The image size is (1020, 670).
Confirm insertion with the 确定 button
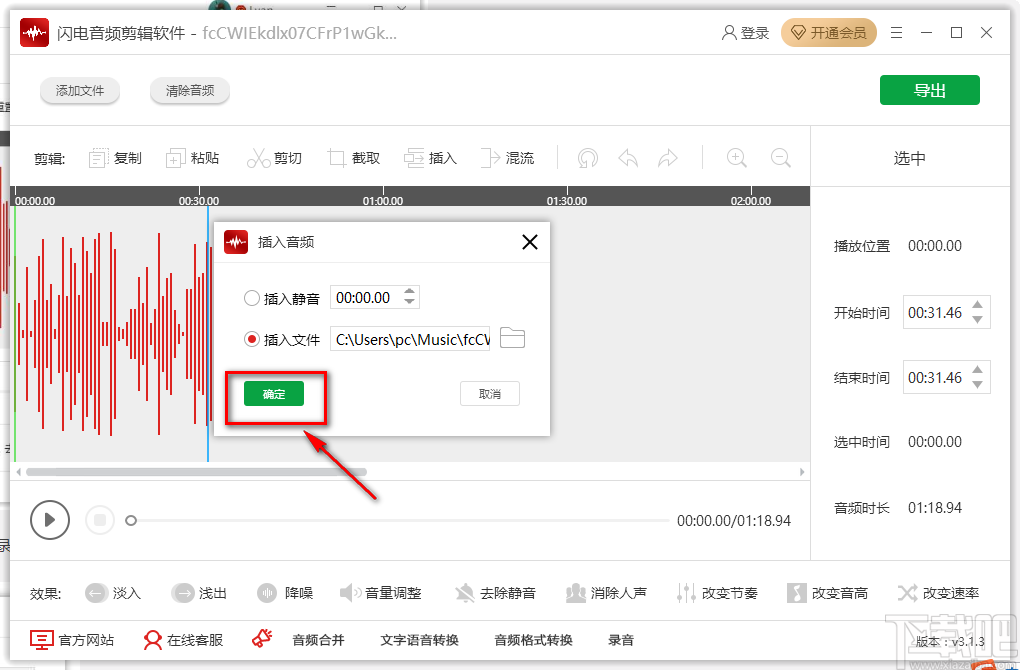(x=275, y=393)
